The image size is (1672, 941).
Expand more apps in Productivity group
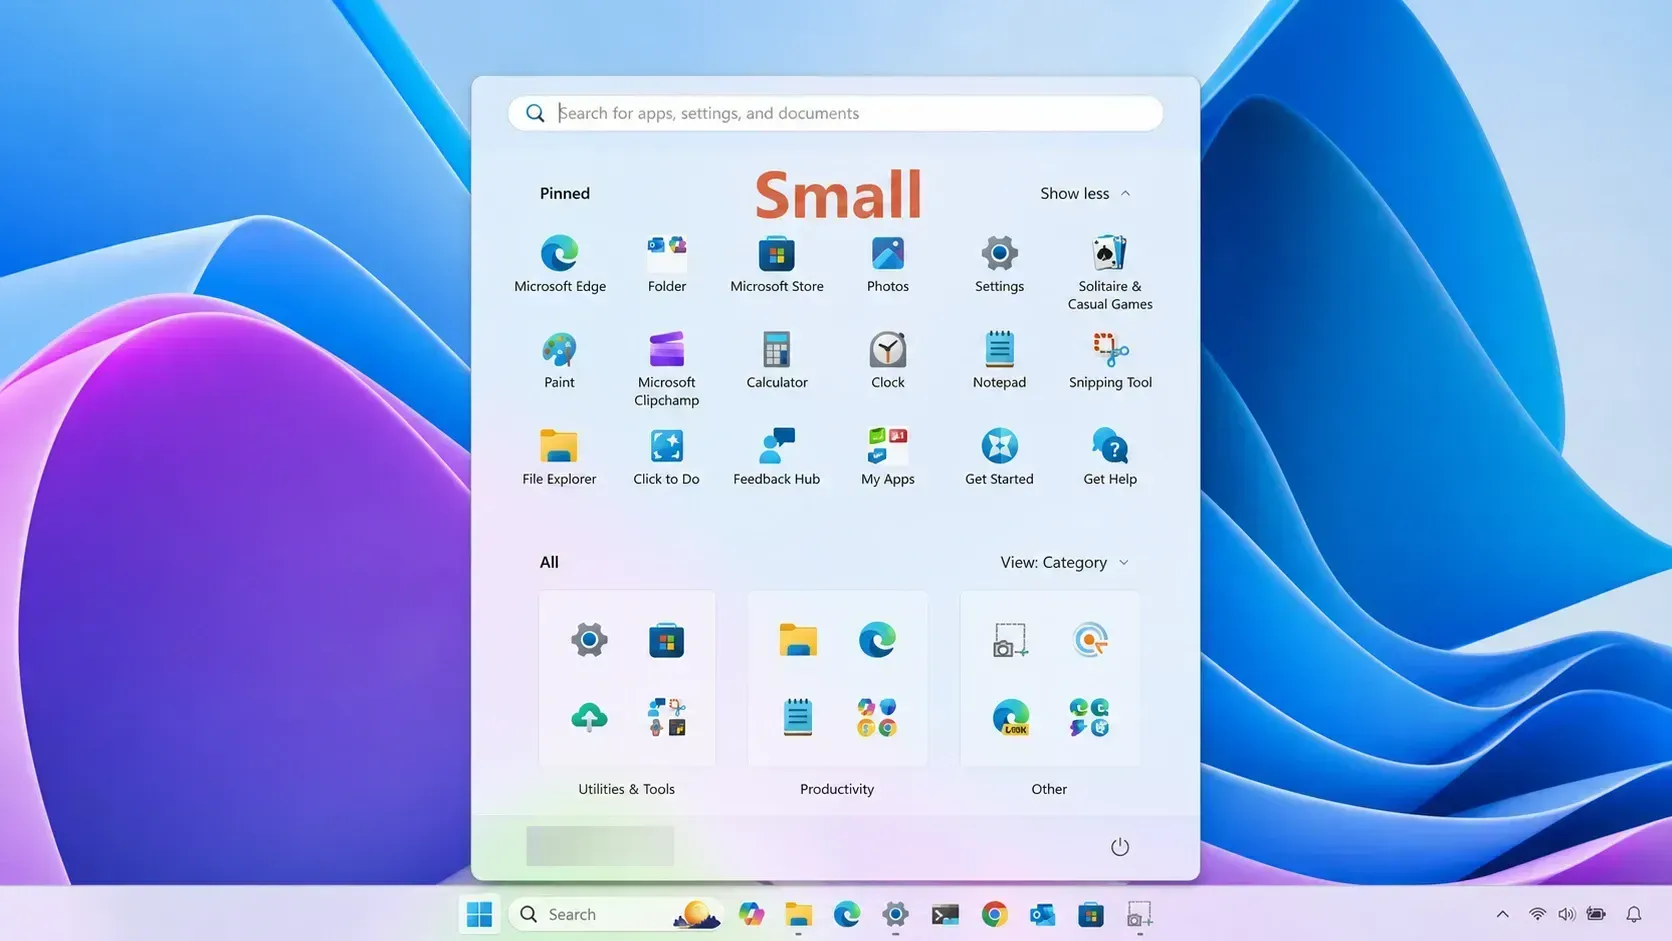(x=877, y=717)
